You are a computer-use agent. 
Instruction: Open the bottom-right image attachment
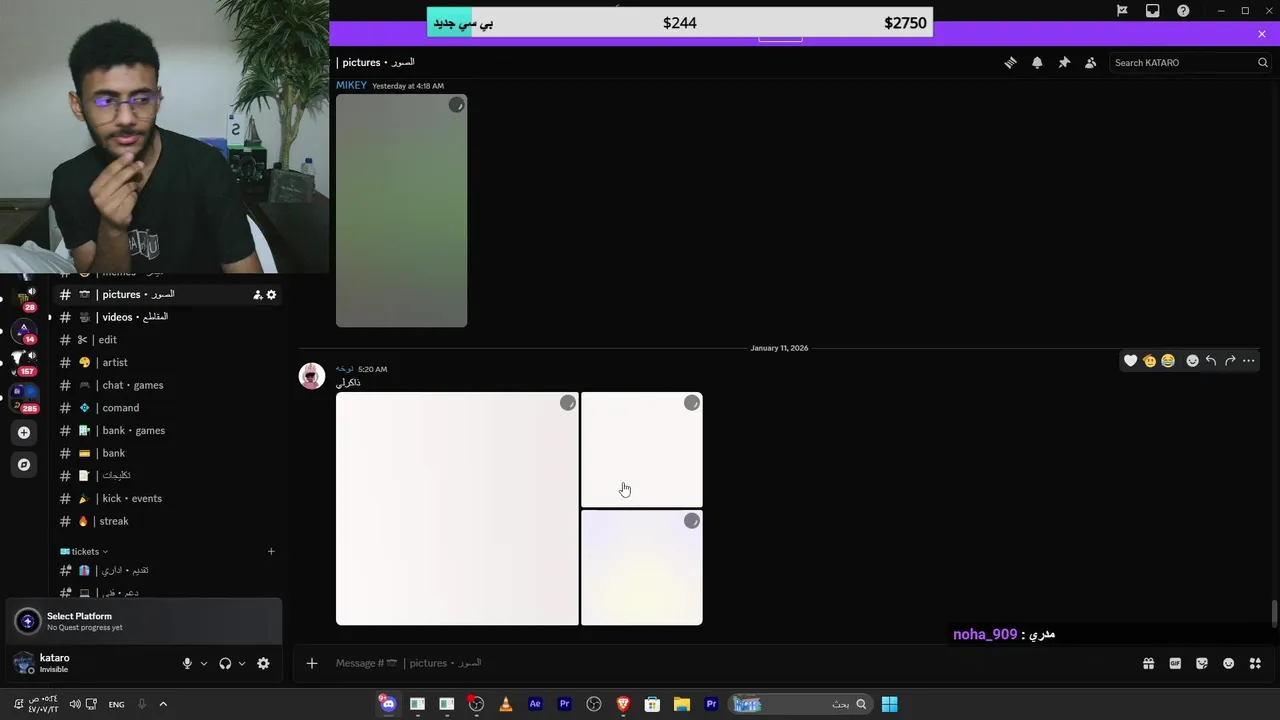tap(642, 568)
